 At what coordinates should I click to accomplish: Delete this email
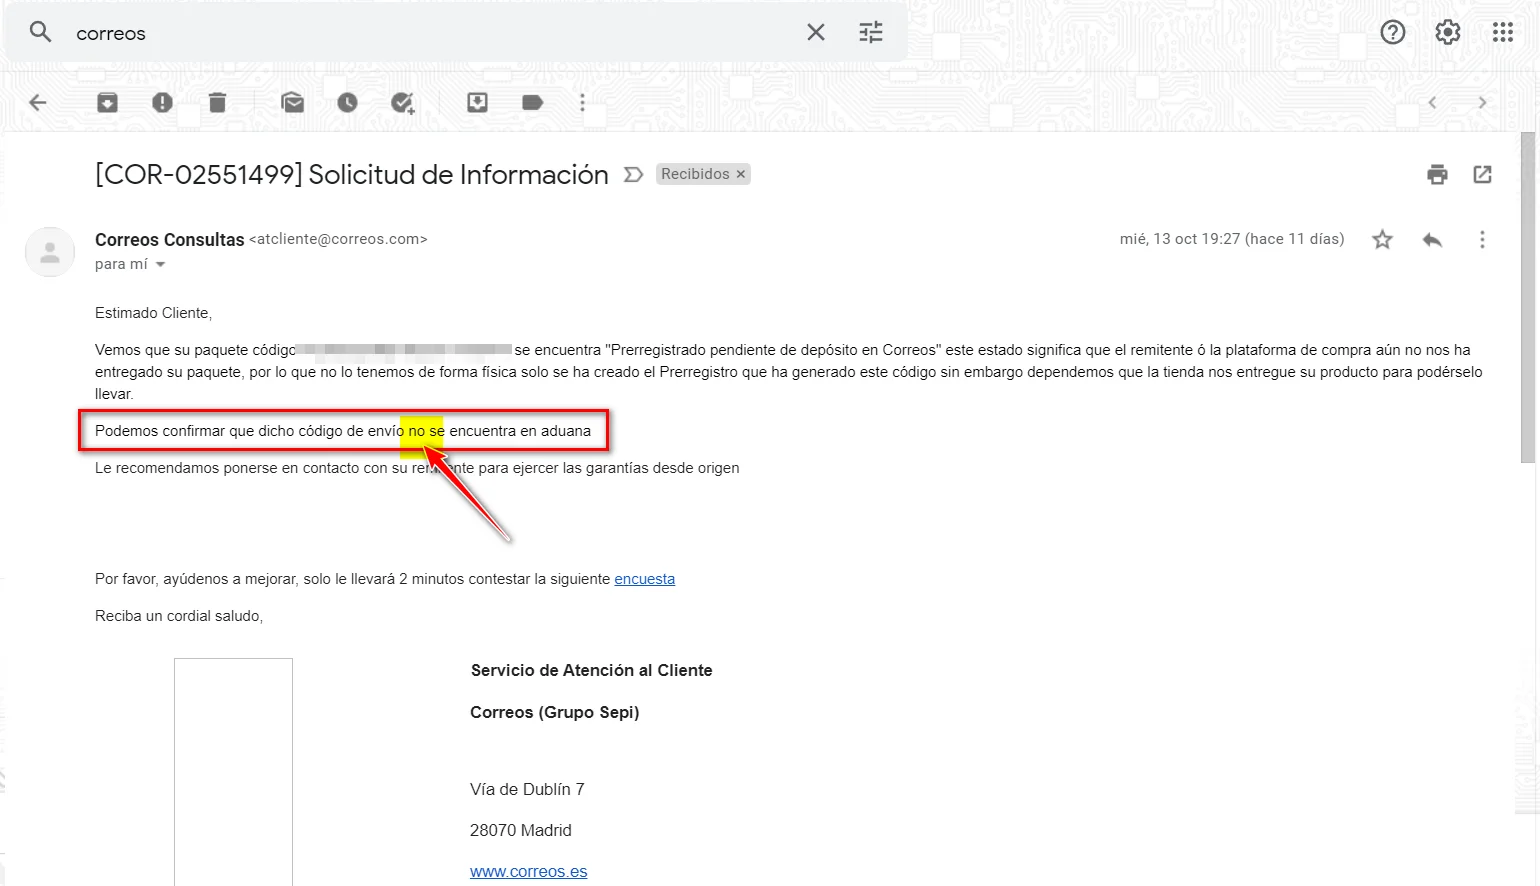coord(217,102)
